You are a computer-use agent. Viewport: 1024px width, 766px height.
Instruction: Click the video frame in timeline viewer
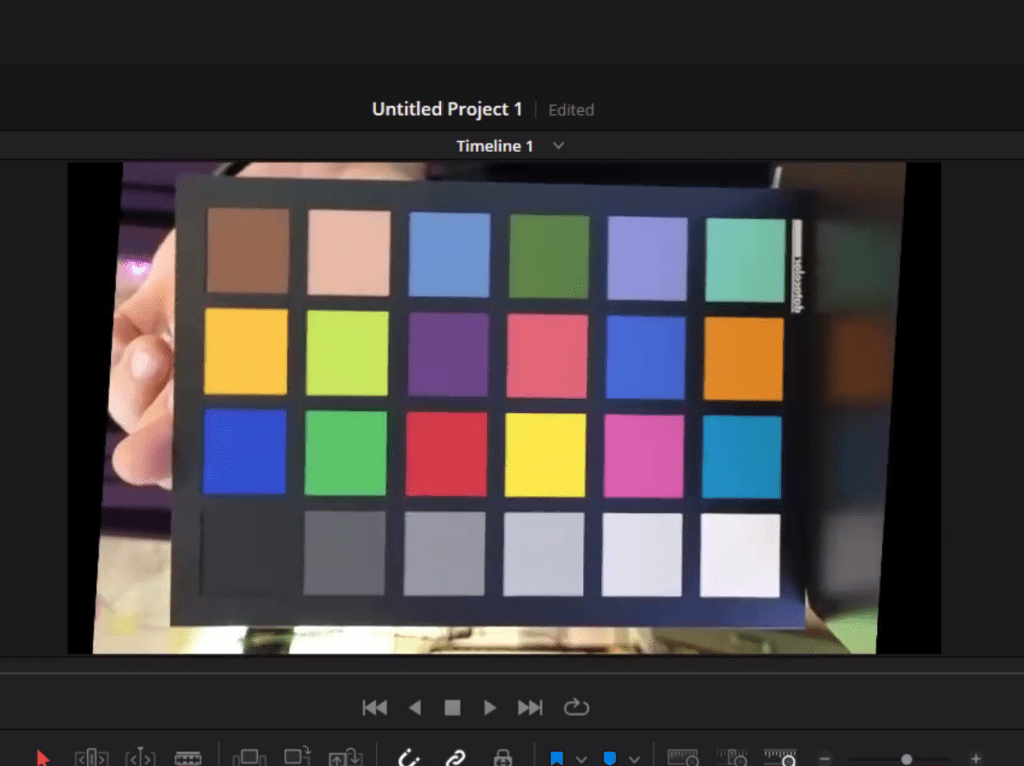[504, 407]
